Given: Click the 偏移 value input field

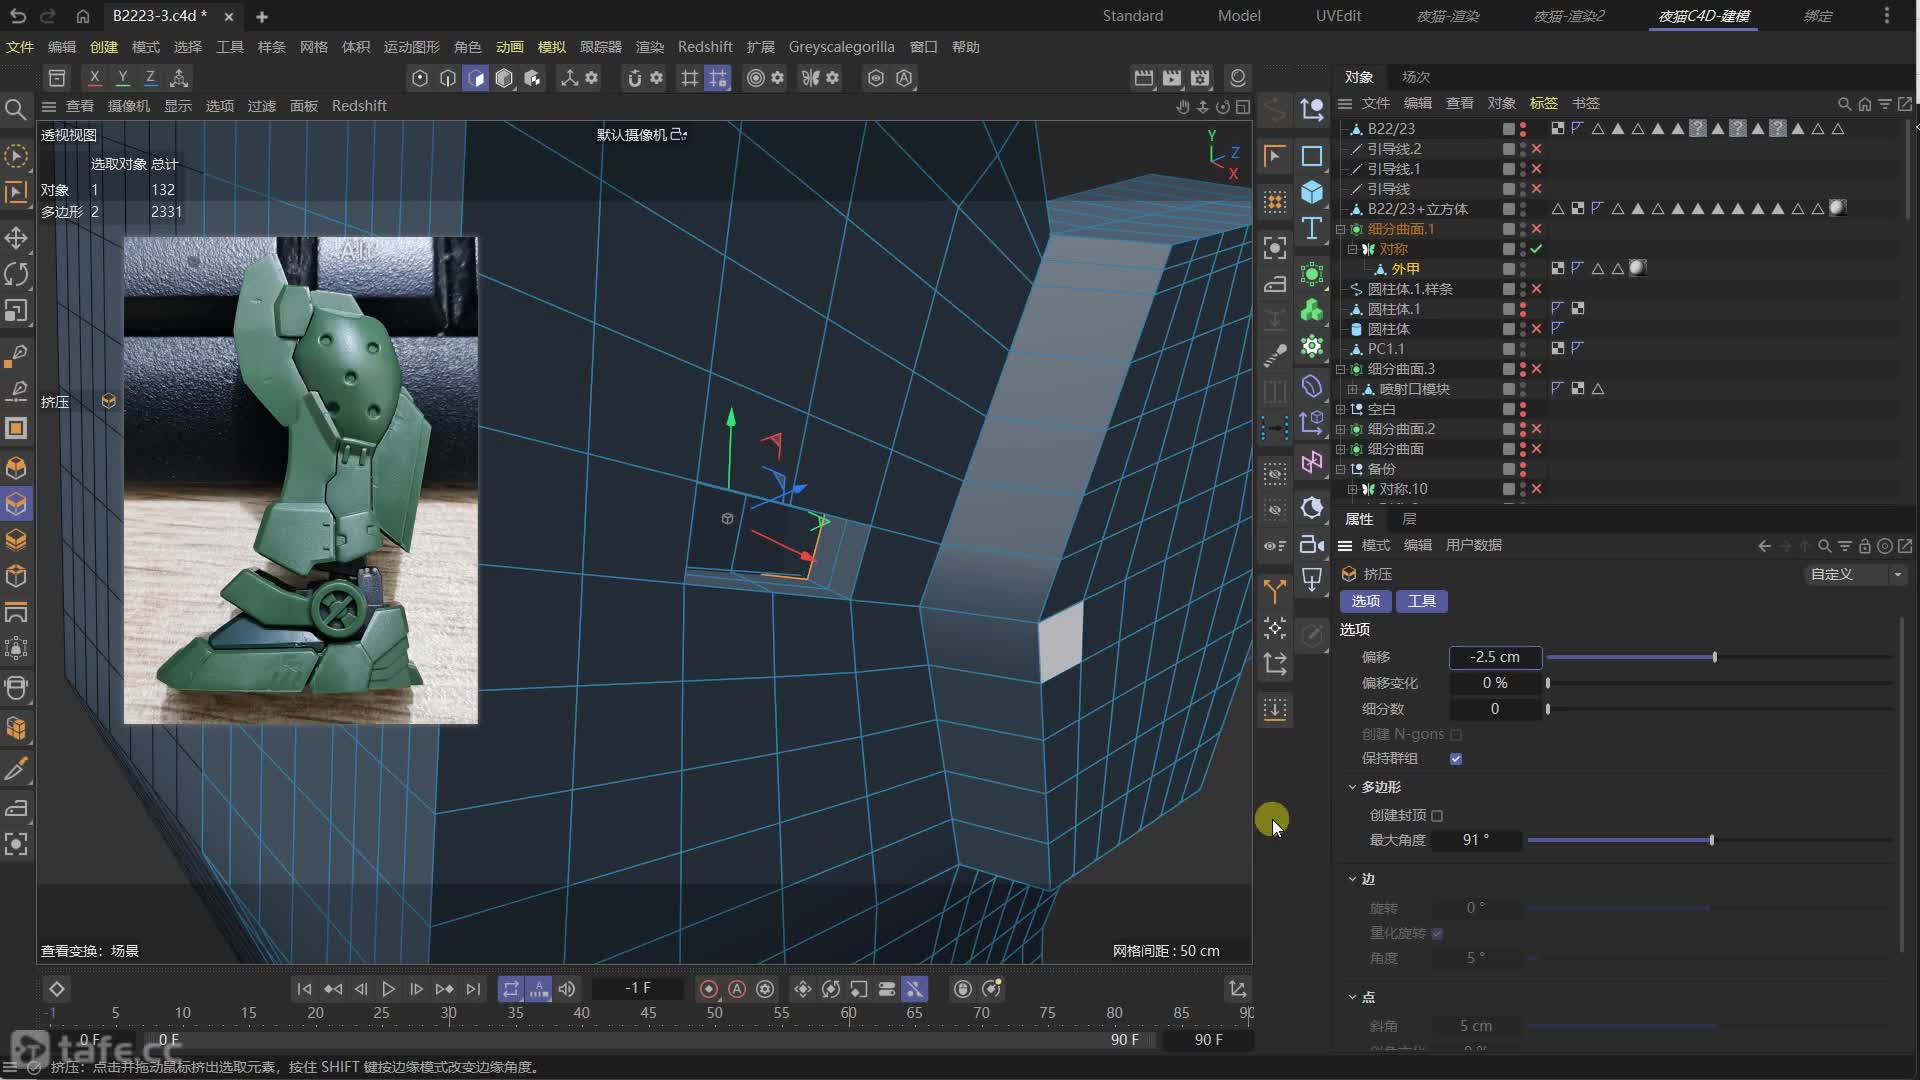Looking at the screenshot, I should pos(1495,657).
